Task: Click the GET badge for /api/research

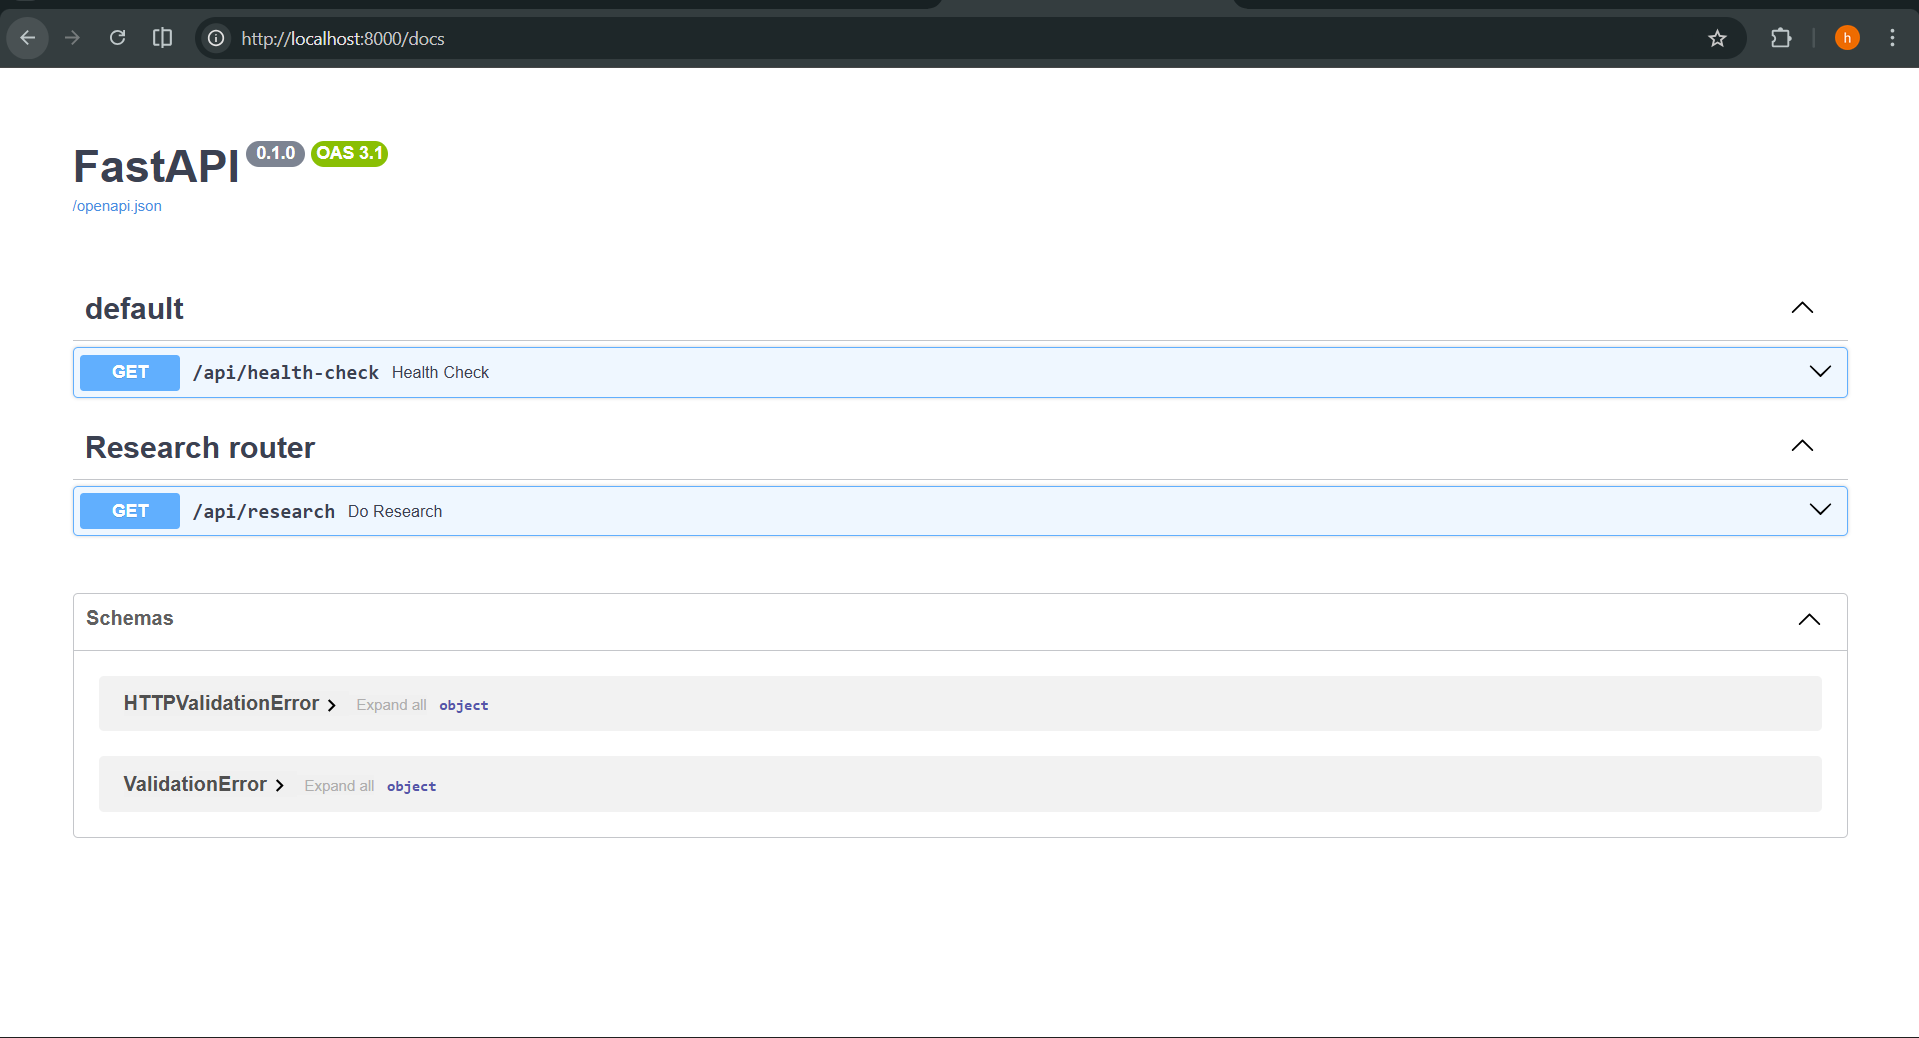Action: coord(130,511)
